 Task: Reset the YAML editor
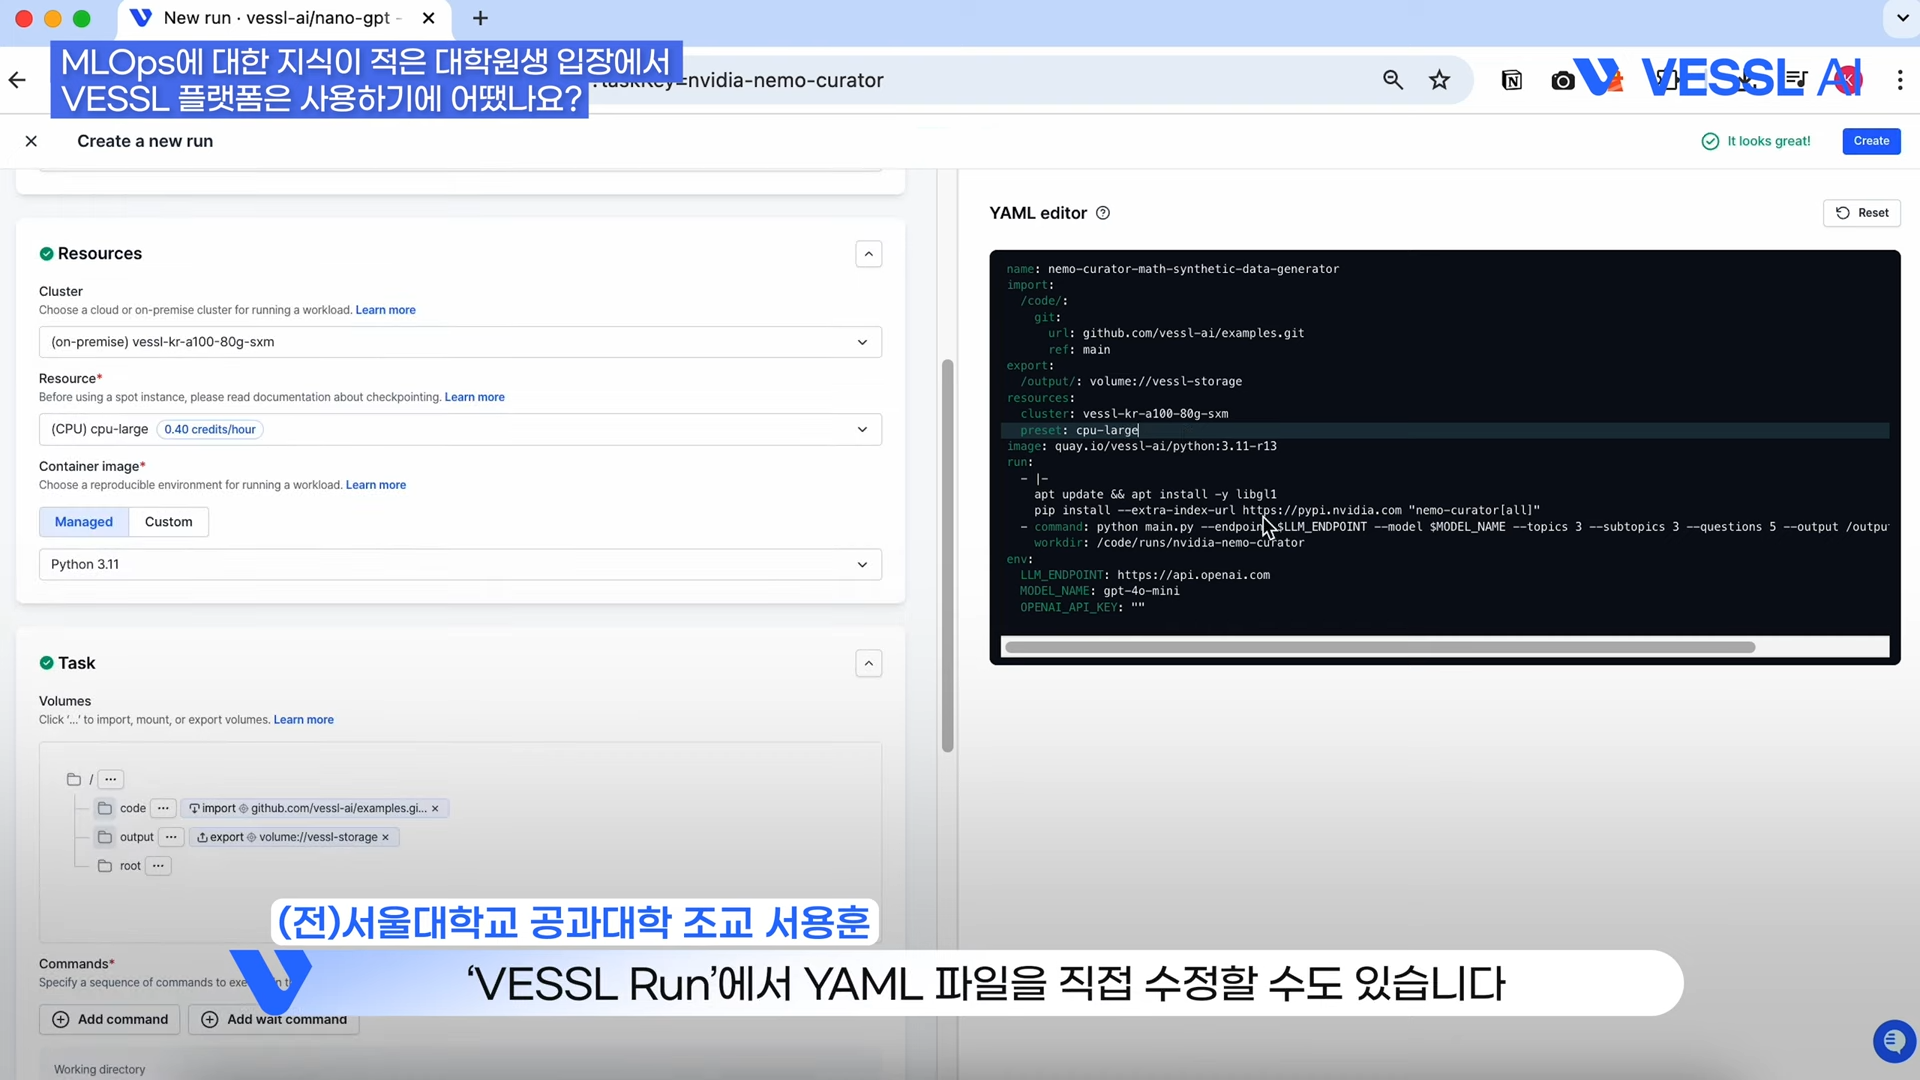1862,213
